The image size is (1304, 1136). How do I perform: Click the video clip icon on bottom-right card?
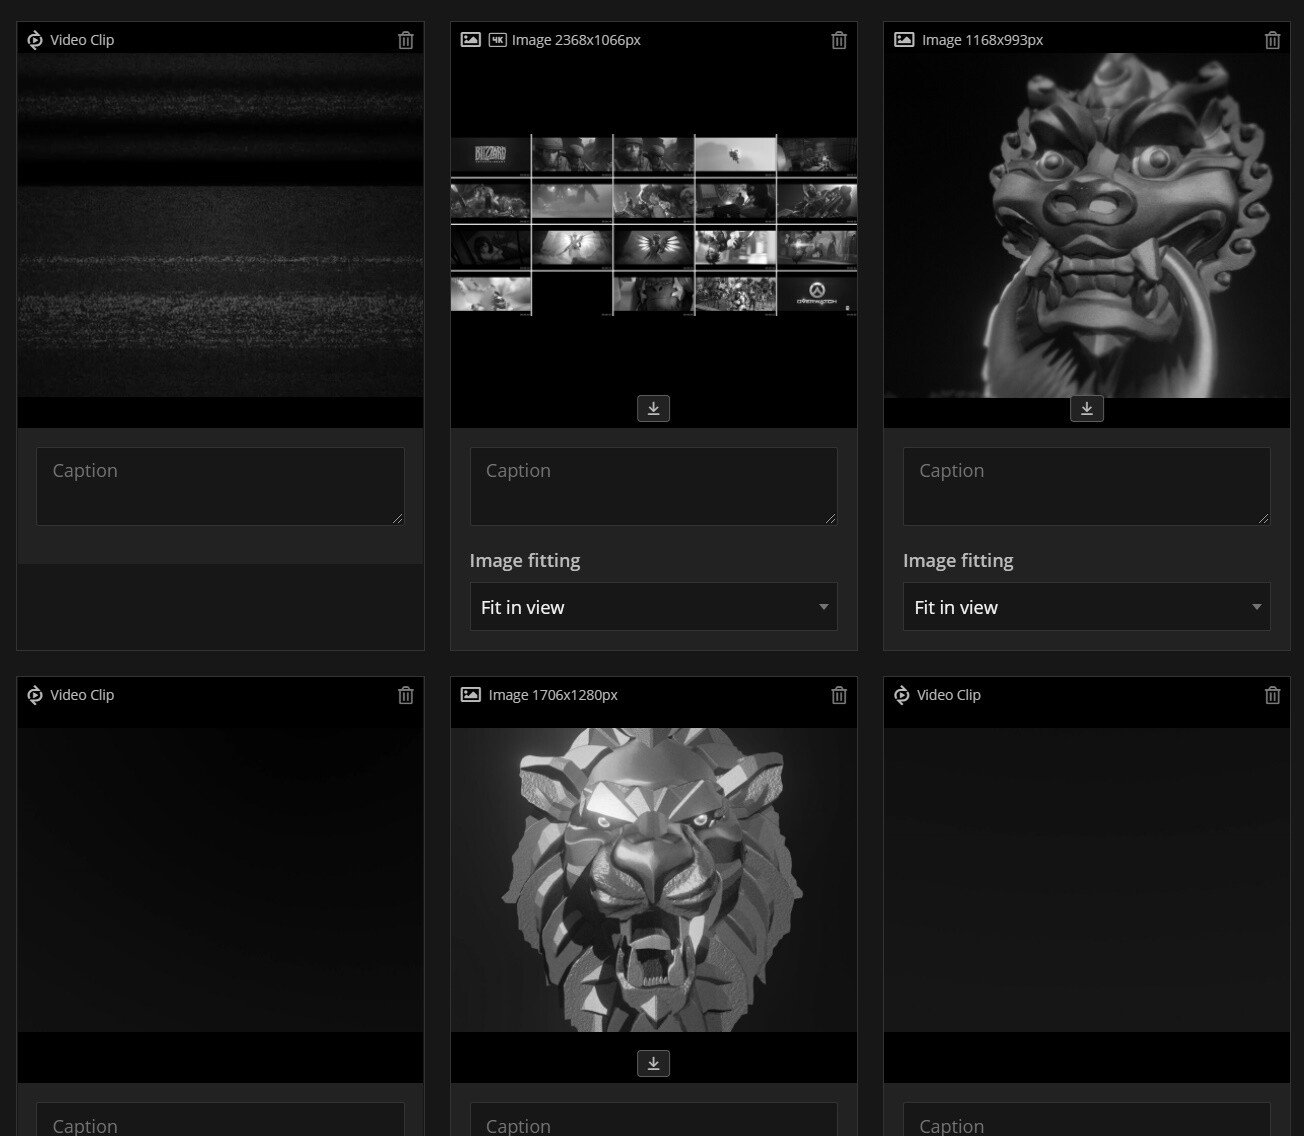[x=902, y=695]
